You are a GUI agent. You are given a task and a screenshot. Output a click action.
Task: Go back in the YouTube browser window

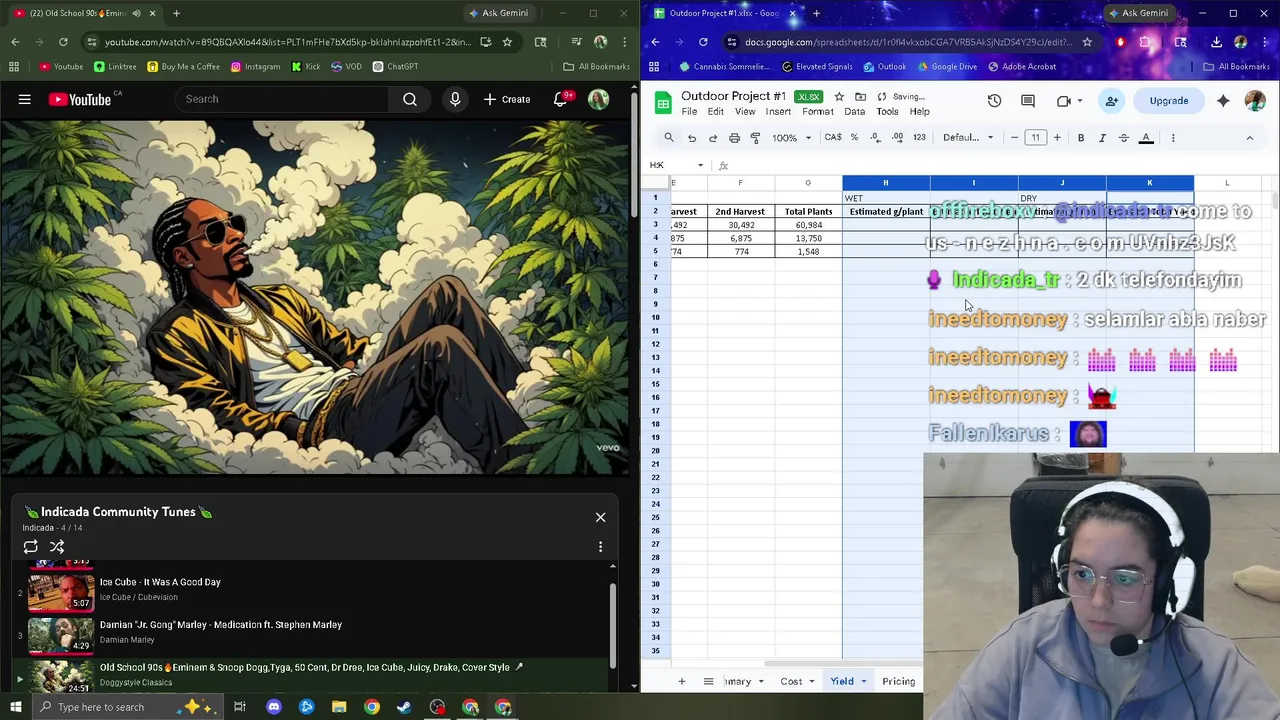(15, 42)
